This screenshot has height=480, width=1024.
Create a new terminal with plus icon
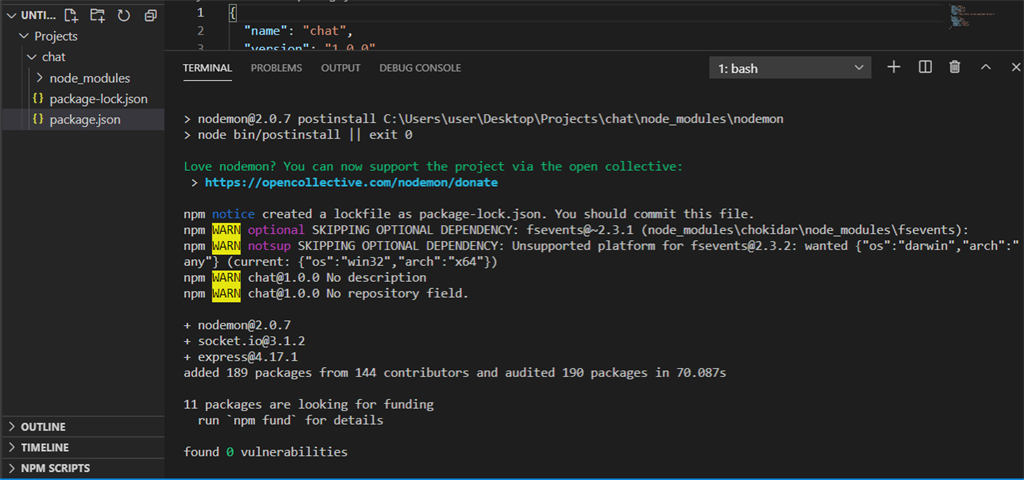coord(894,67)
